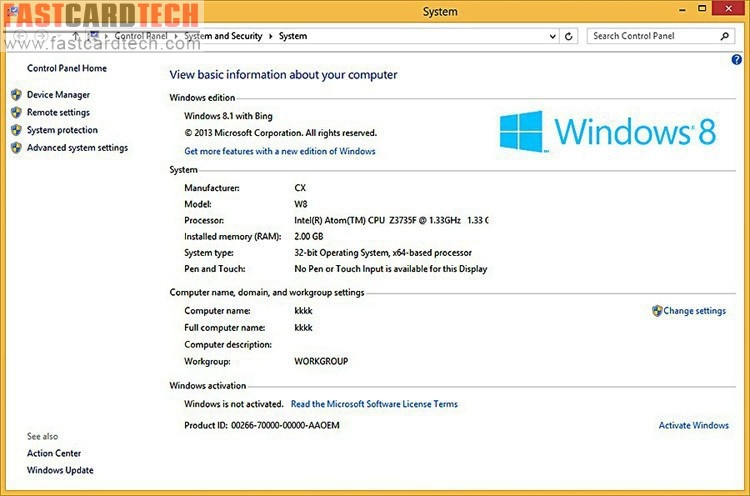The height and width of the screenshot is (496, 750).
Task: Click 'No Pen or Touch Input' text
Action: [x=391, y=269]
